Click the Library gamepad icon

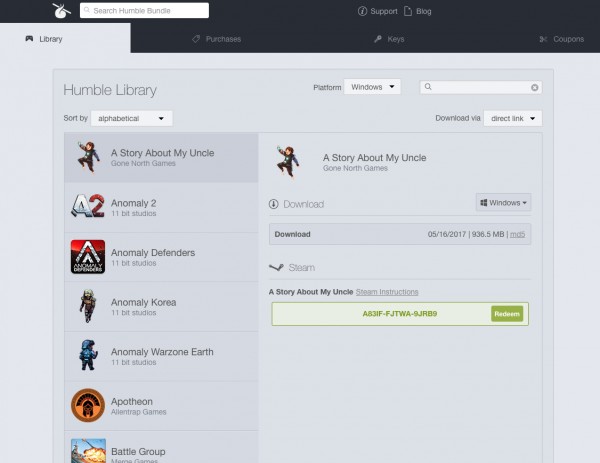(29, 39)
